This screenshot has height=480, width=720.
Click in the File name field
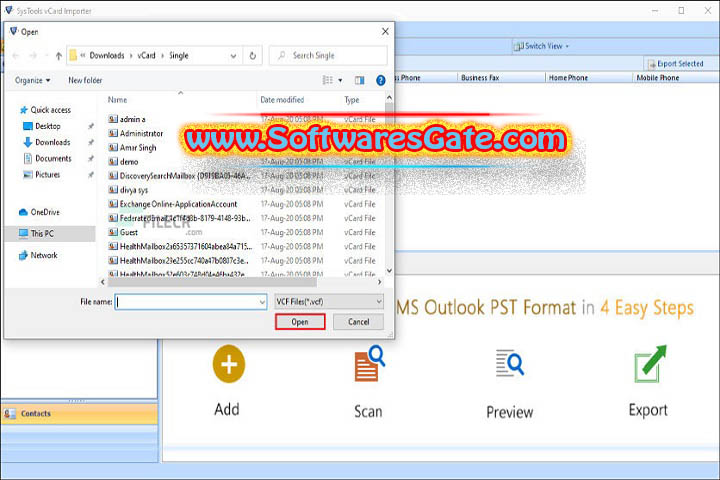pos(190,302)
